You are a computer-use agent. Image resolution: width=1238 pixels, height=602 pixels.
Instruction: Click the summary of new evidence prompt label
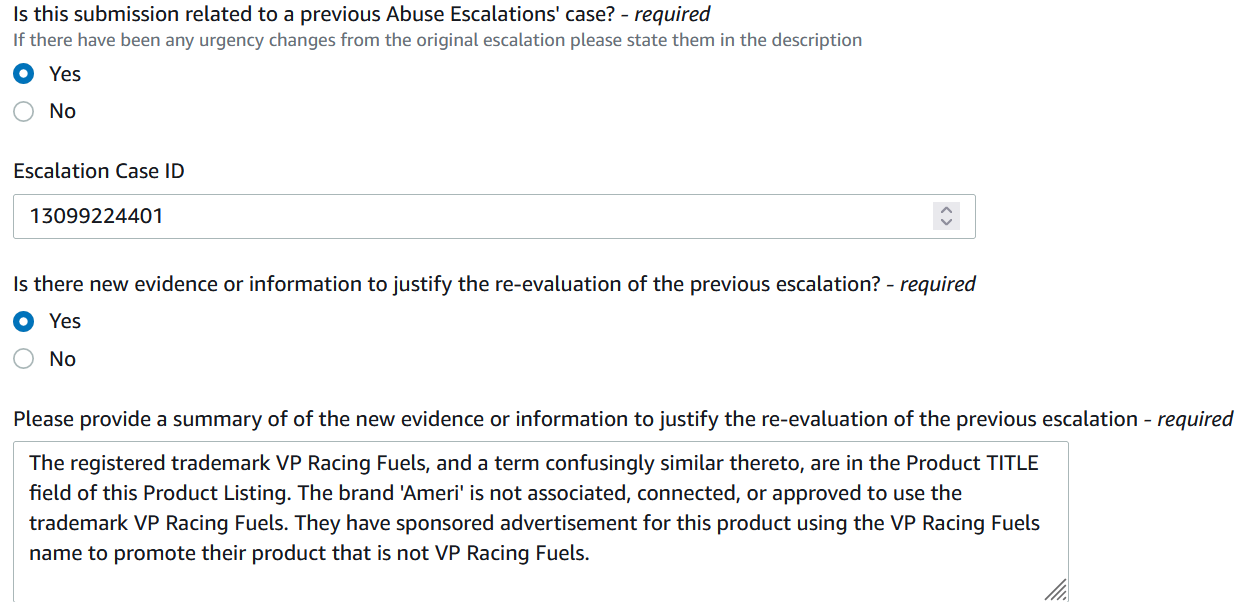point(623,419)
